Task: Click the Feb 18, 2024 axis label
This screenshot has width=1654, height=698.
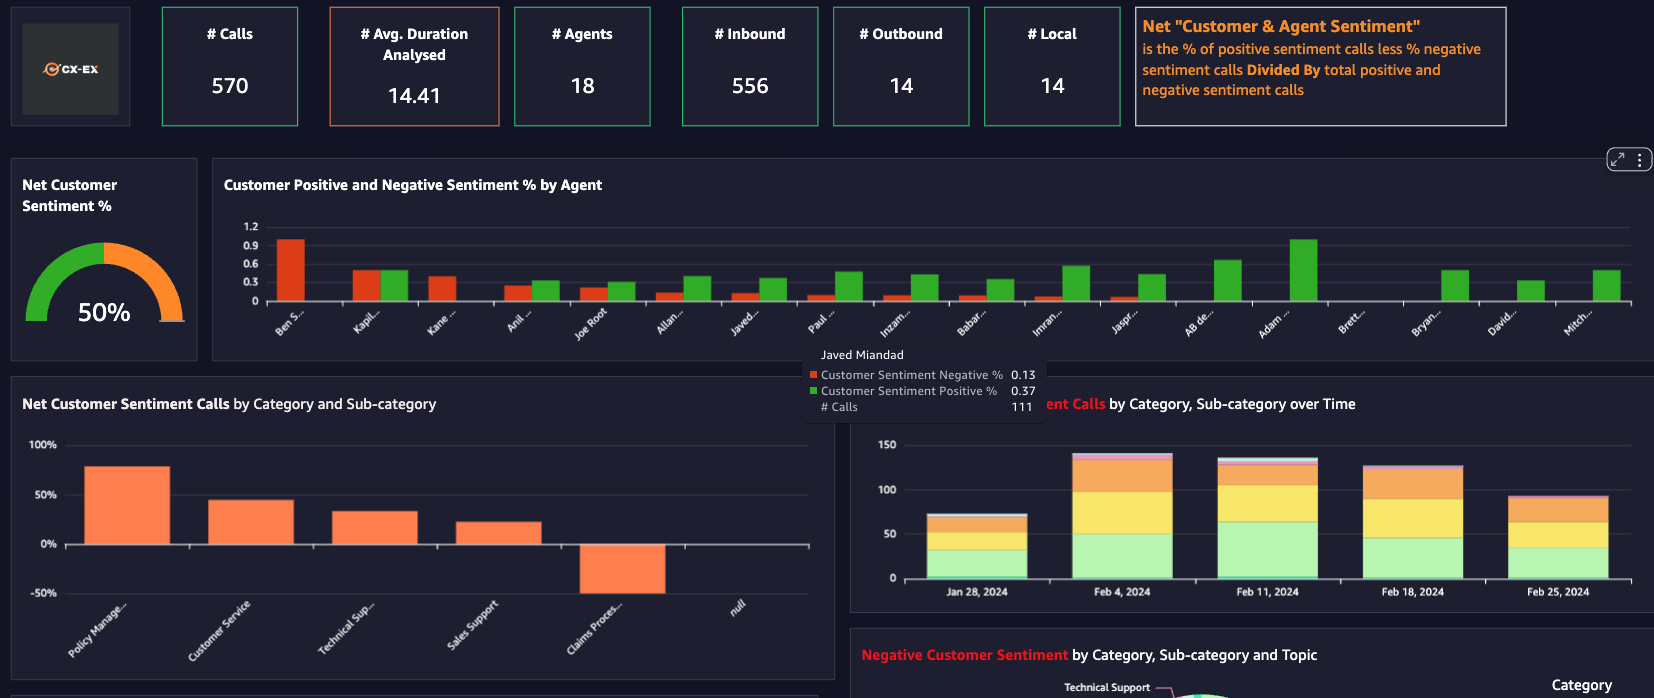Action: point(1413,592)
